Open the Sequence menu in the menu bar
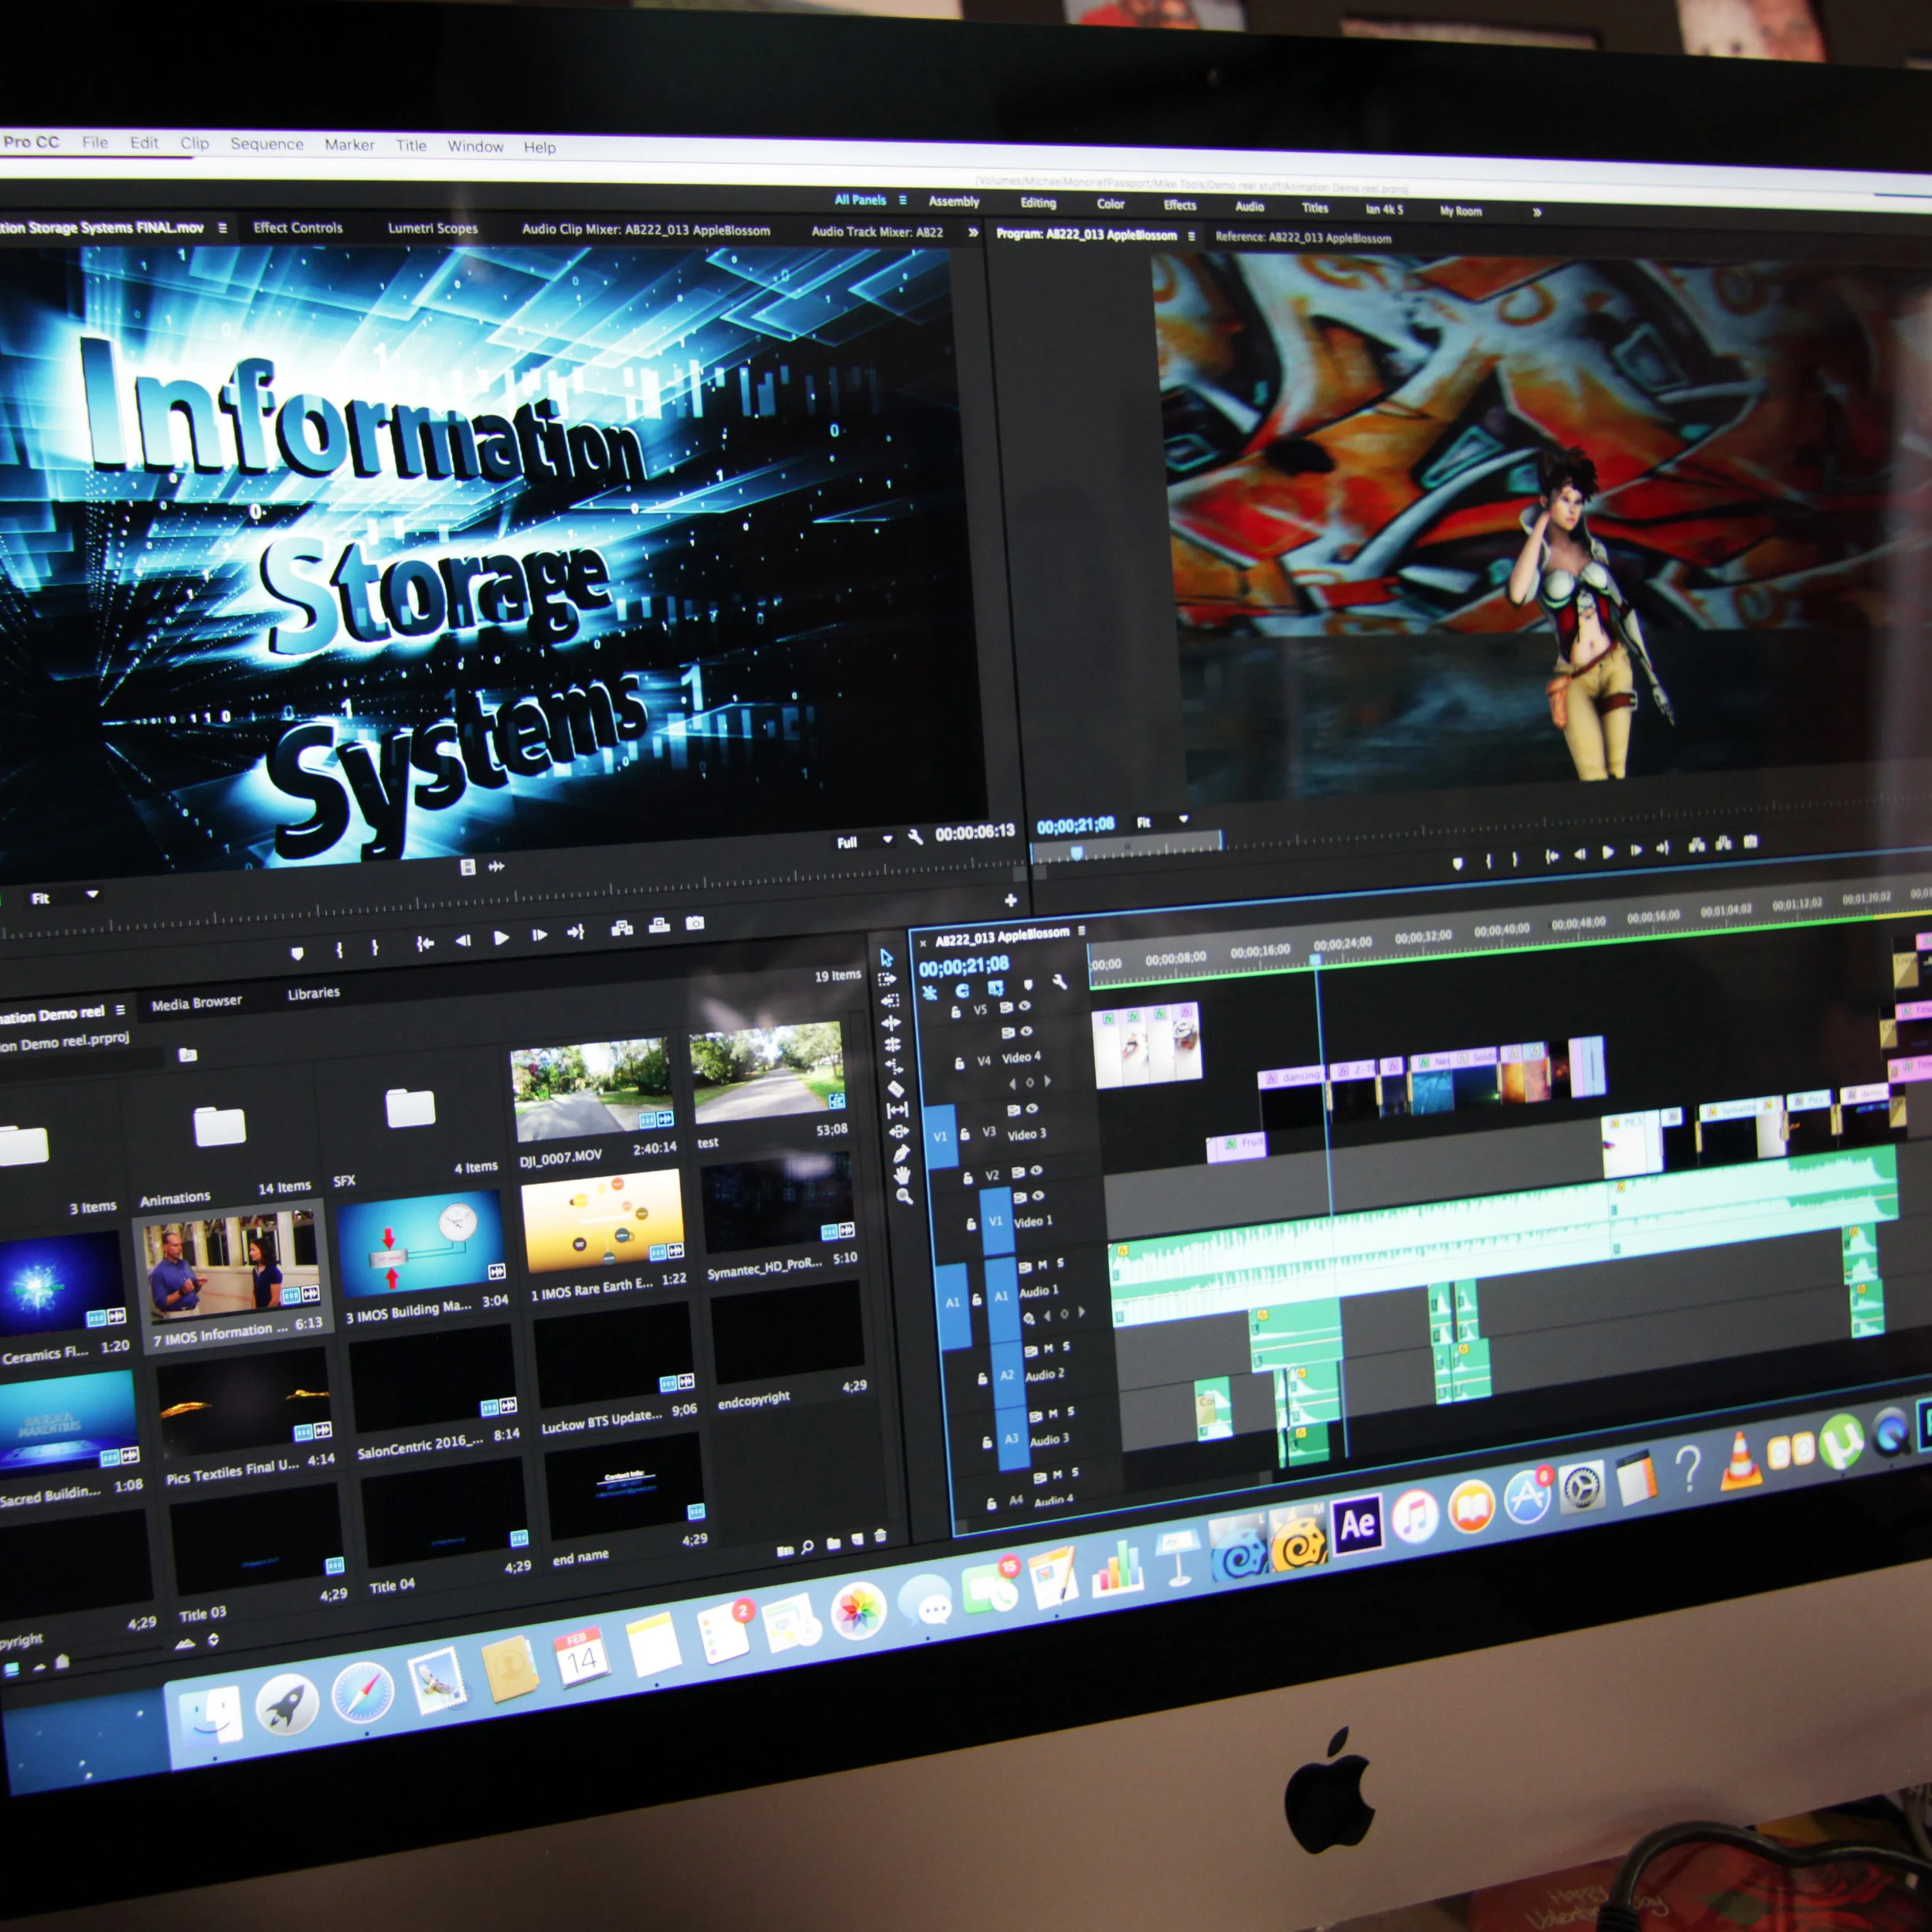The height and width of the screenshot is (1932, 1932). click(267, 144)
